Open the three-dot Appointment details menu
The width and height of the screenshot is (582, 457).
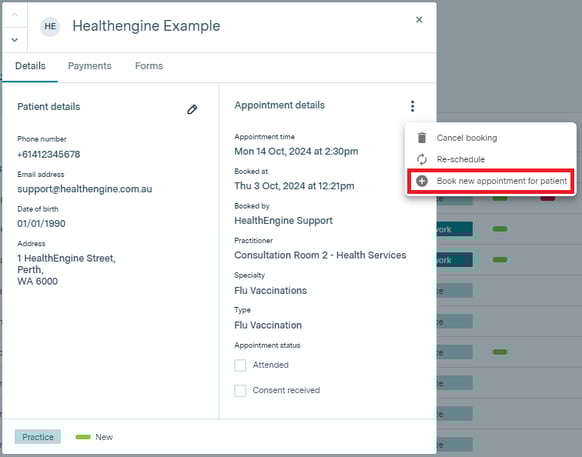[412, 106]
